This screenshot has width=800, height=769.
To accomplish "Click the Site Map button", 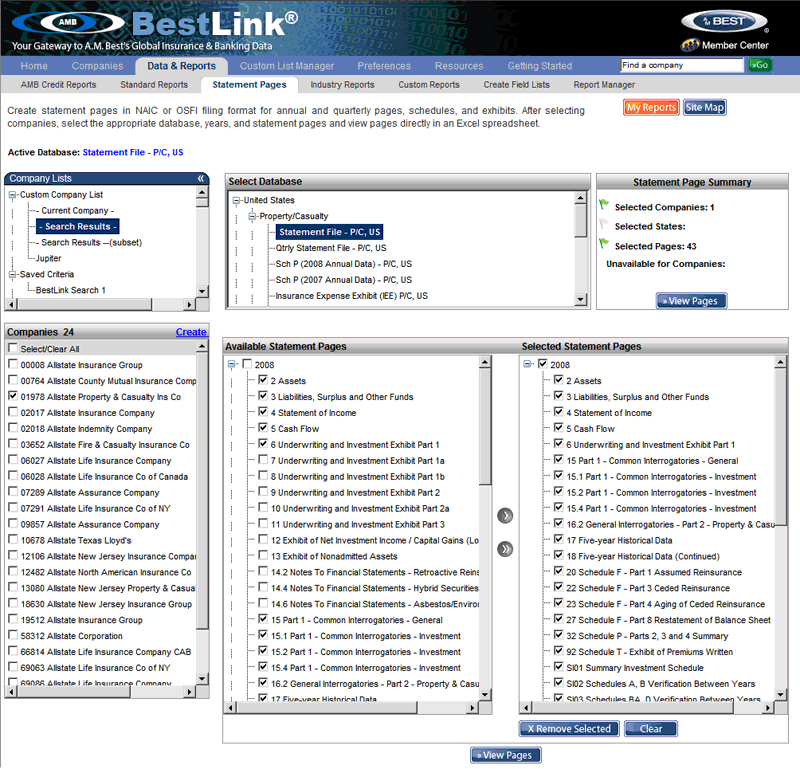I will point(705,107).
